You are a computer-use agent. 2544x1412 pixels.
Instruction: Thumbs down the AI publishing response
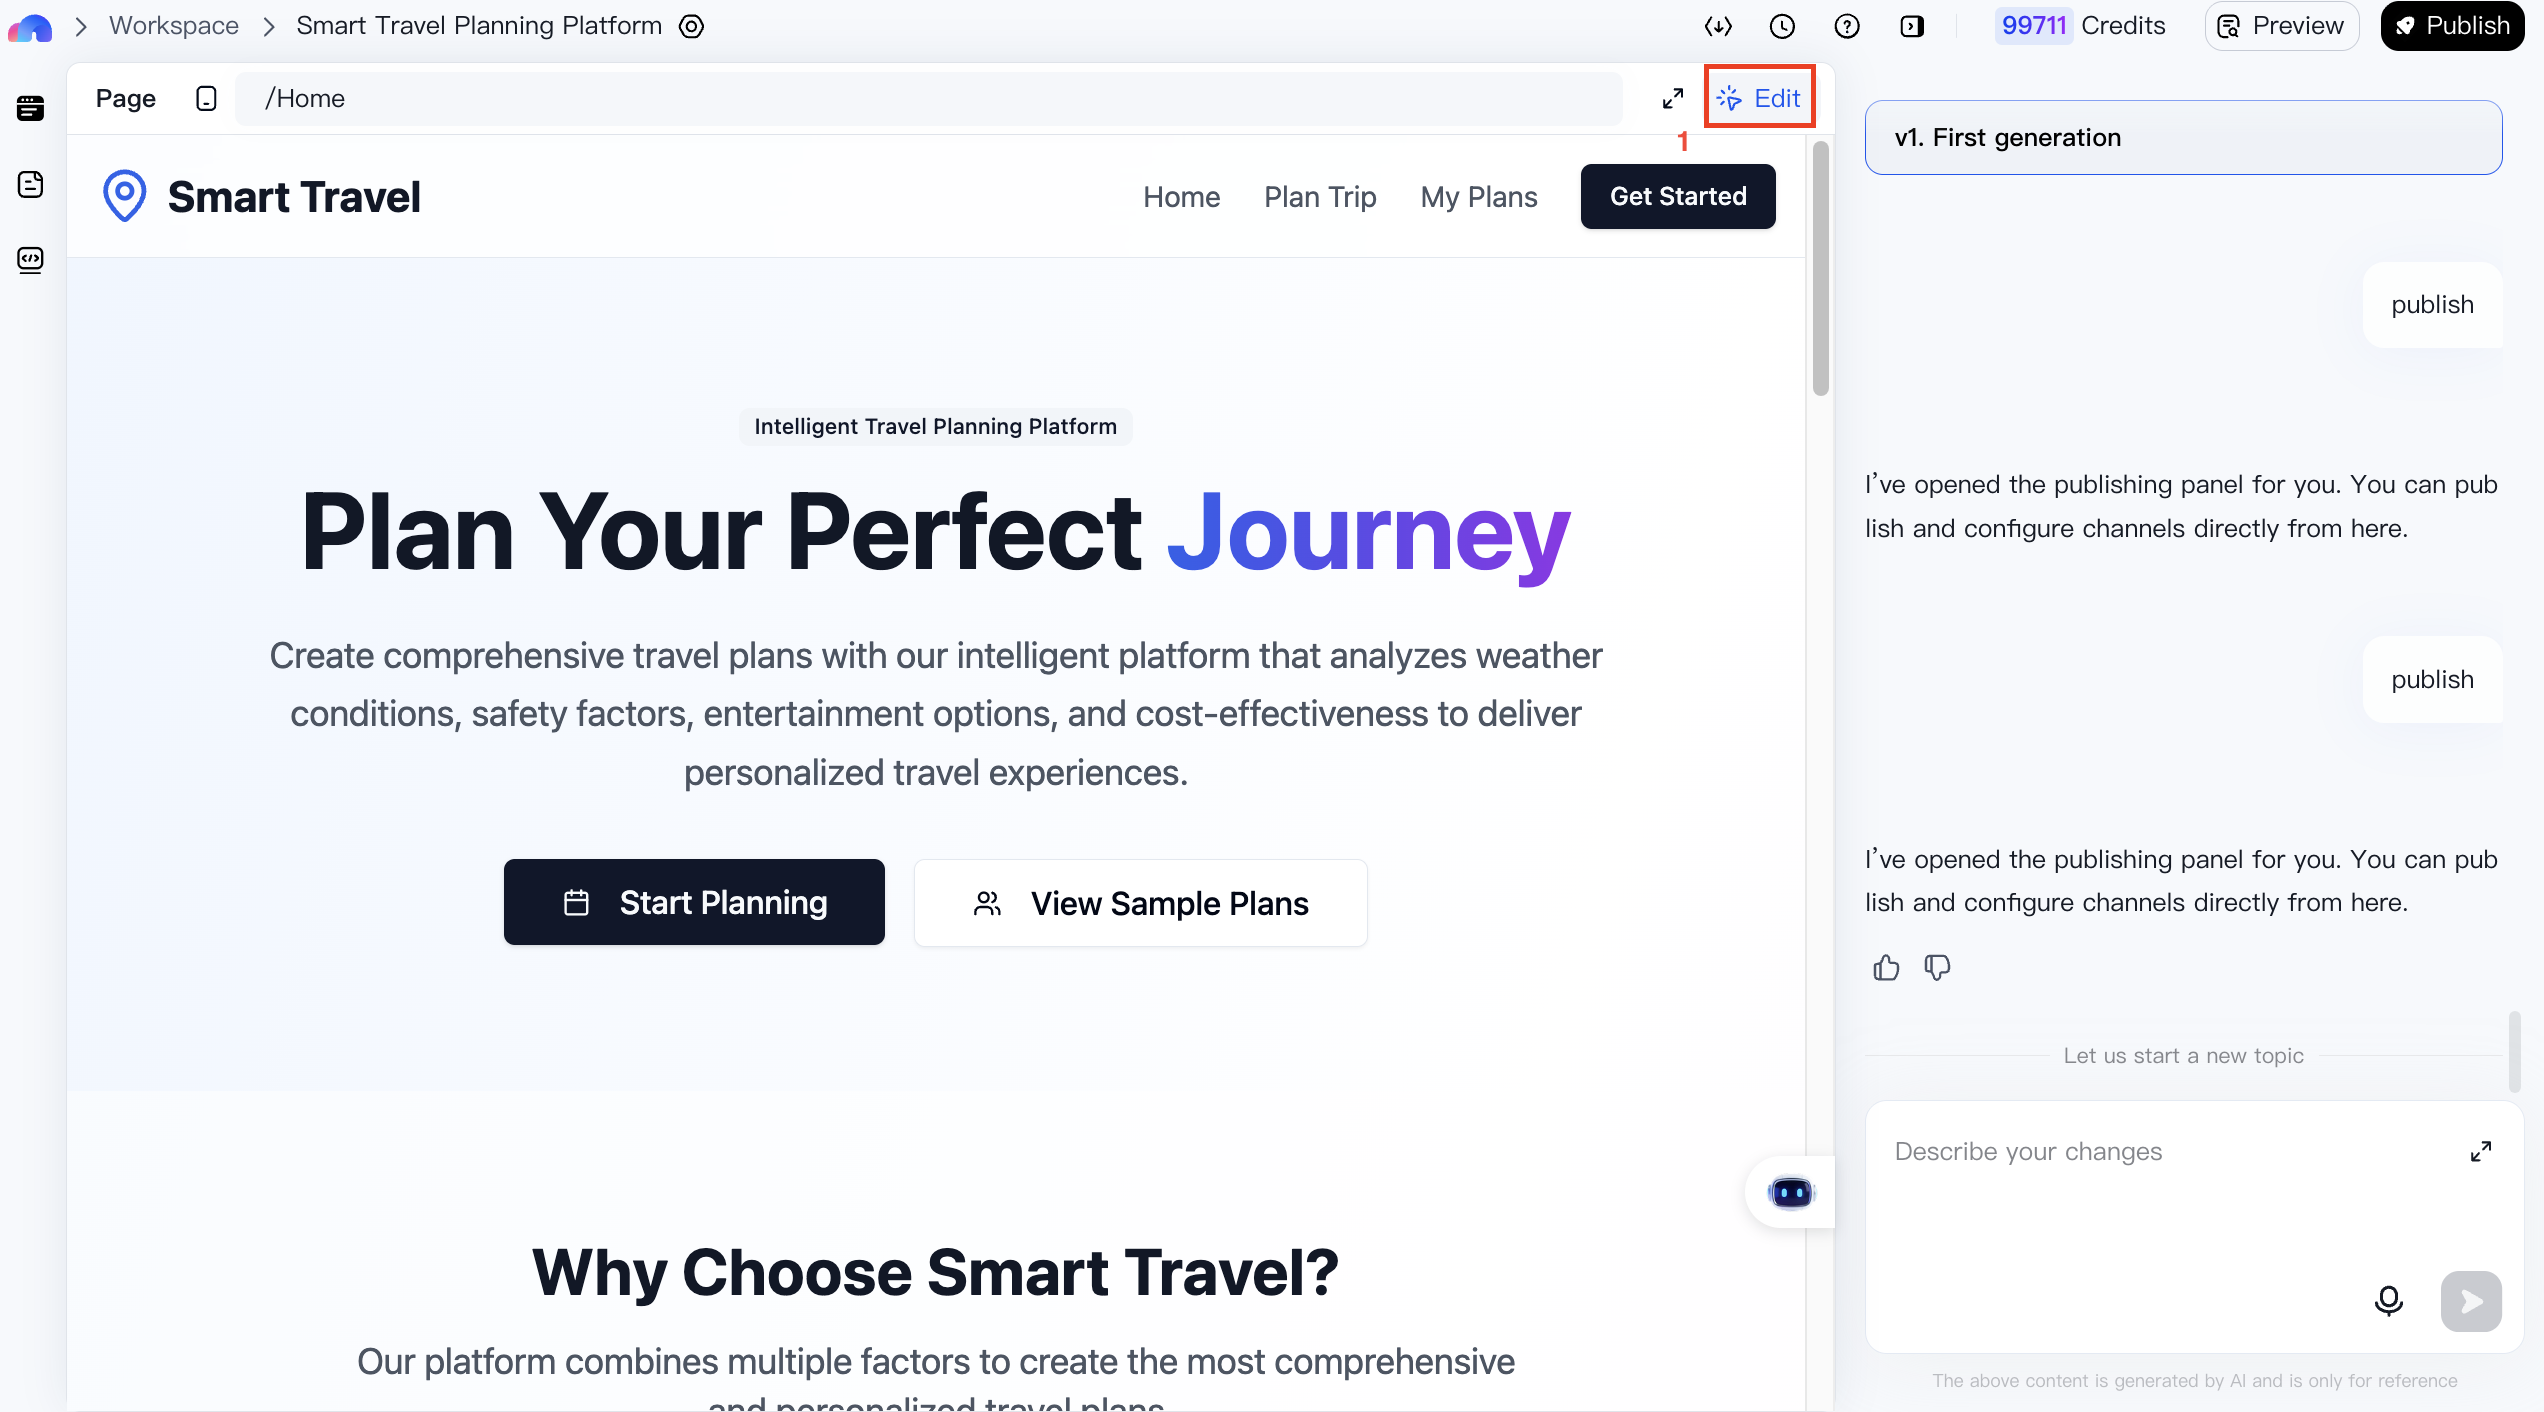coord(1937,966)
